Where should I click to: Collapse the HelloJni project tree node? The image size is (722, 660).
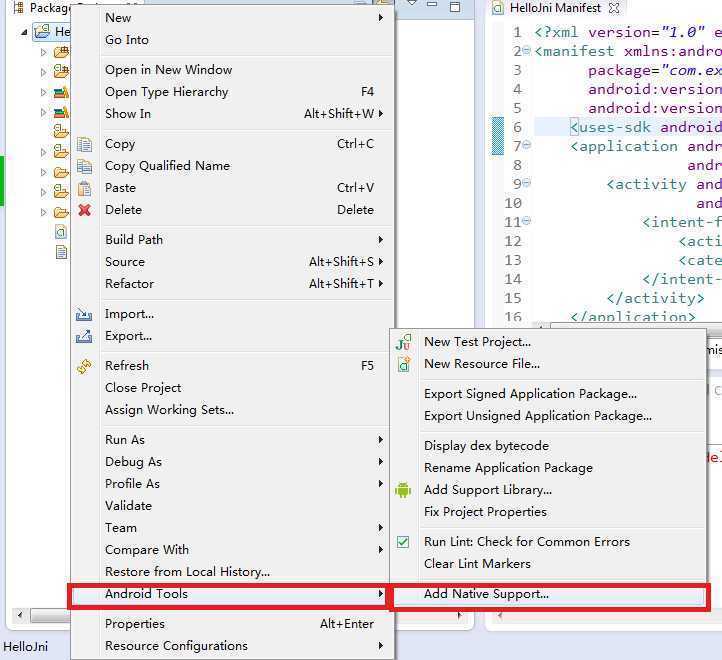click(x=23, y=32)
